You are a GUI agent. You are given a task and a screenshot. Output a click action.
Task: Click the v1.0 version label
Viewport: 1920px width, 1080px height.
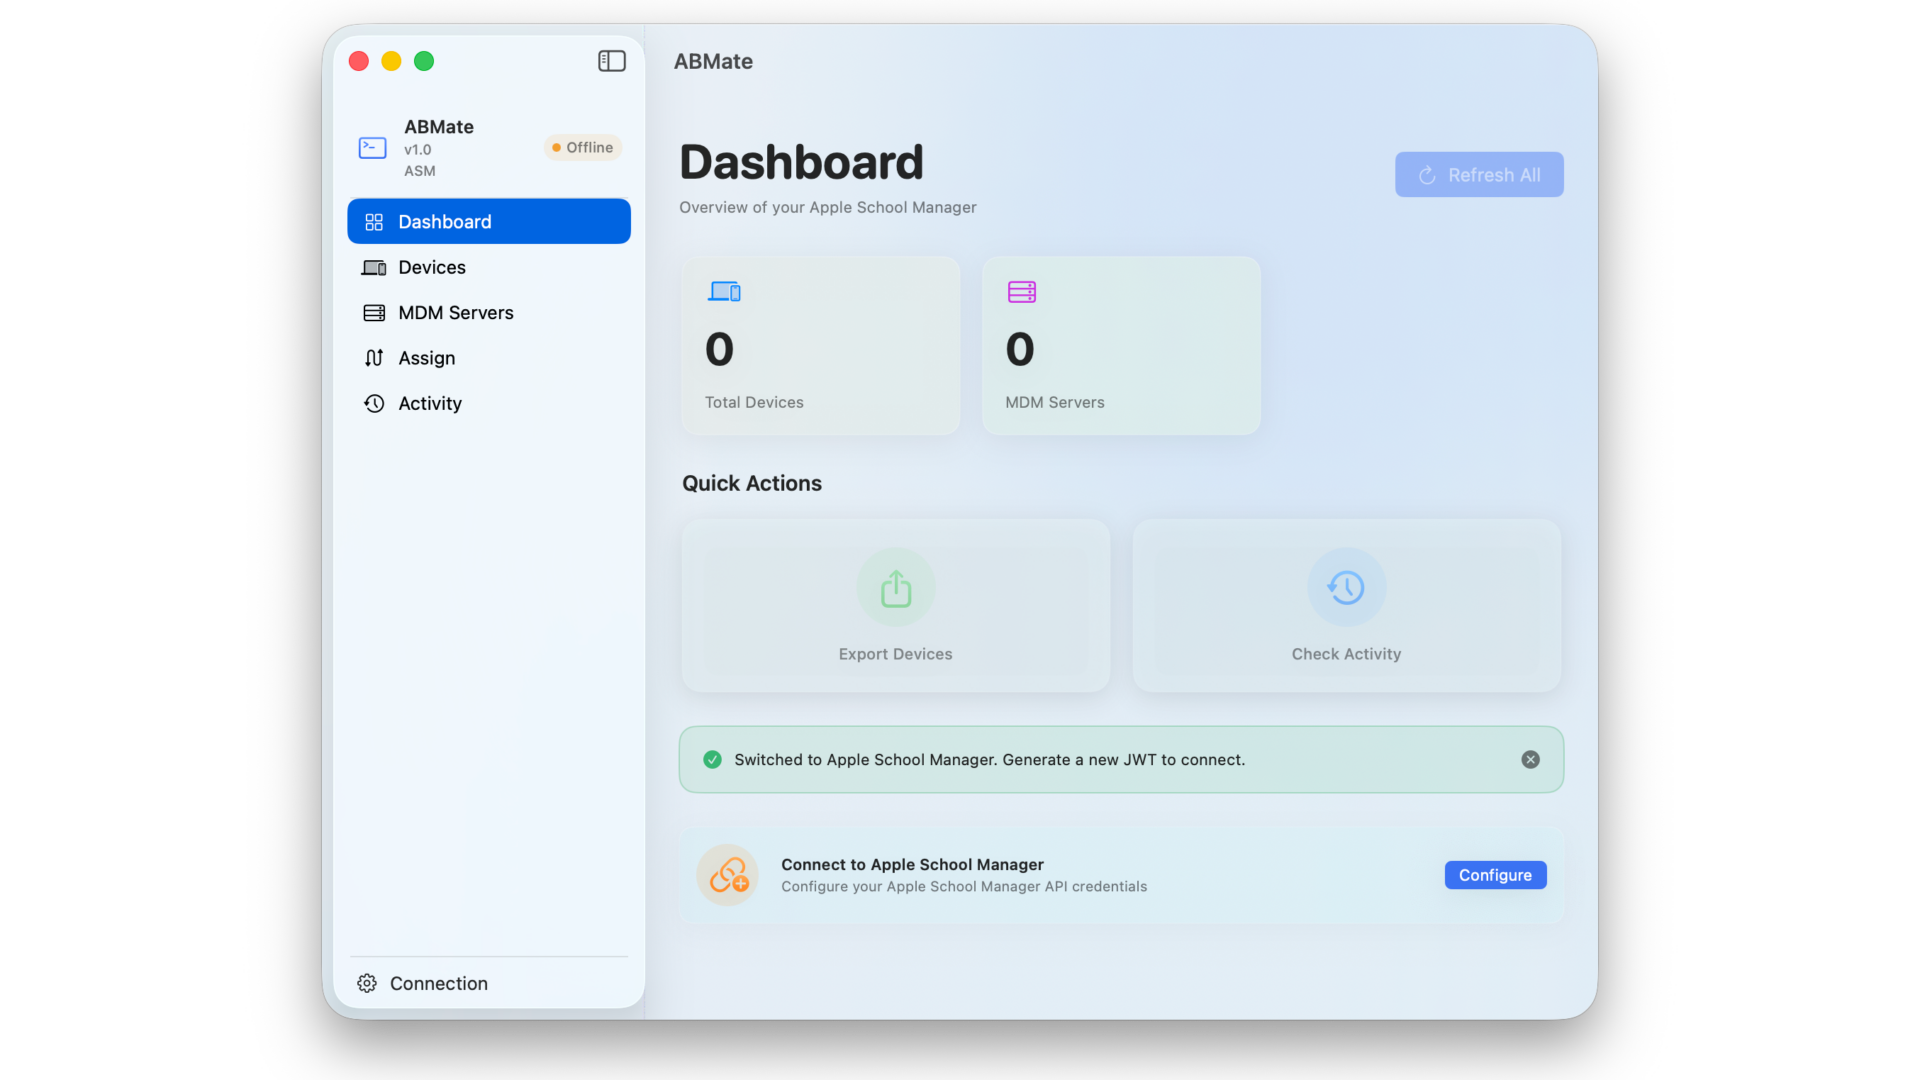418,150
